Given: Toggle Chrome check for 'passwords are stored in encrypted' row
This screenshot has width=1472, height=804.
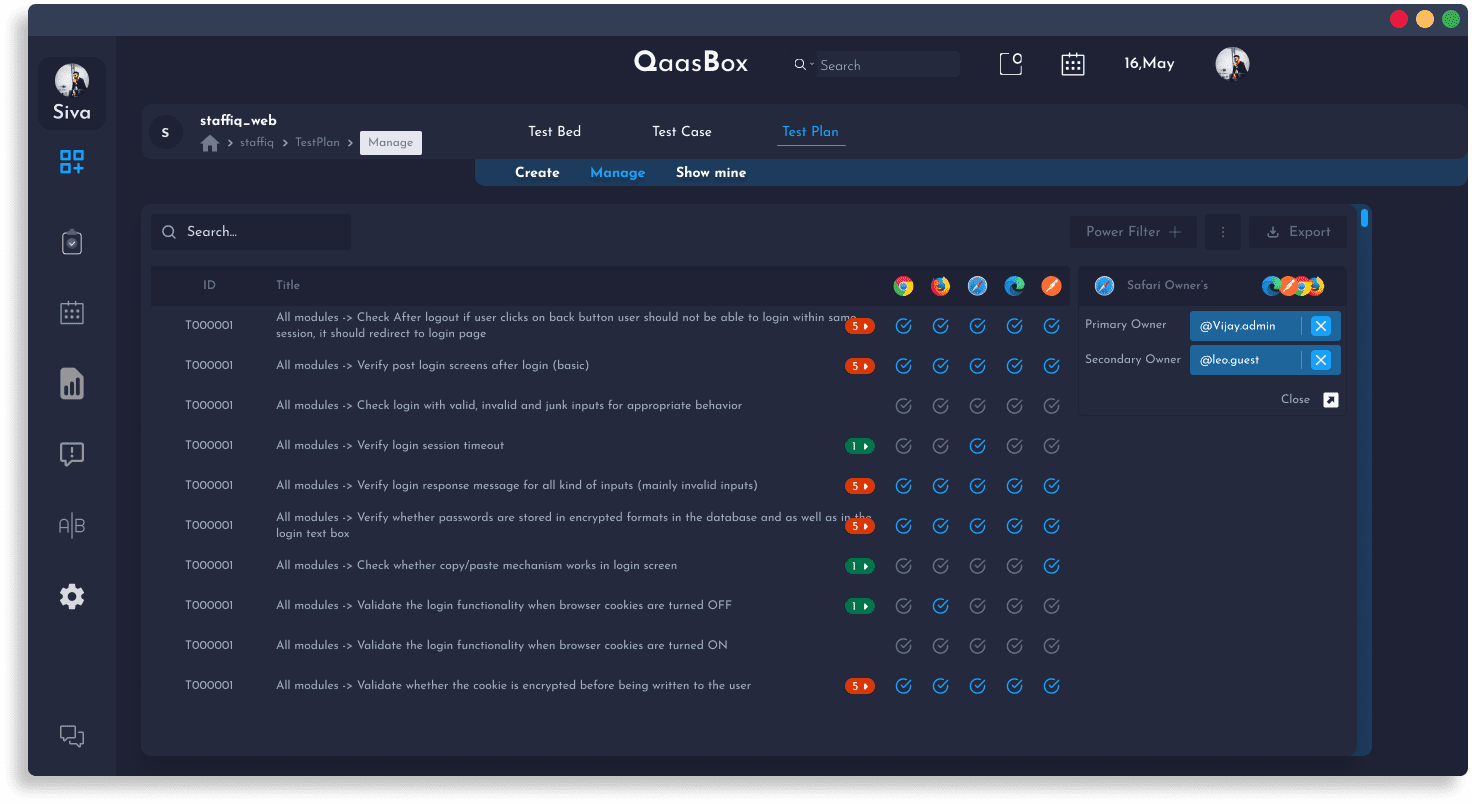Looking at the screenshot, I should 903,526.
